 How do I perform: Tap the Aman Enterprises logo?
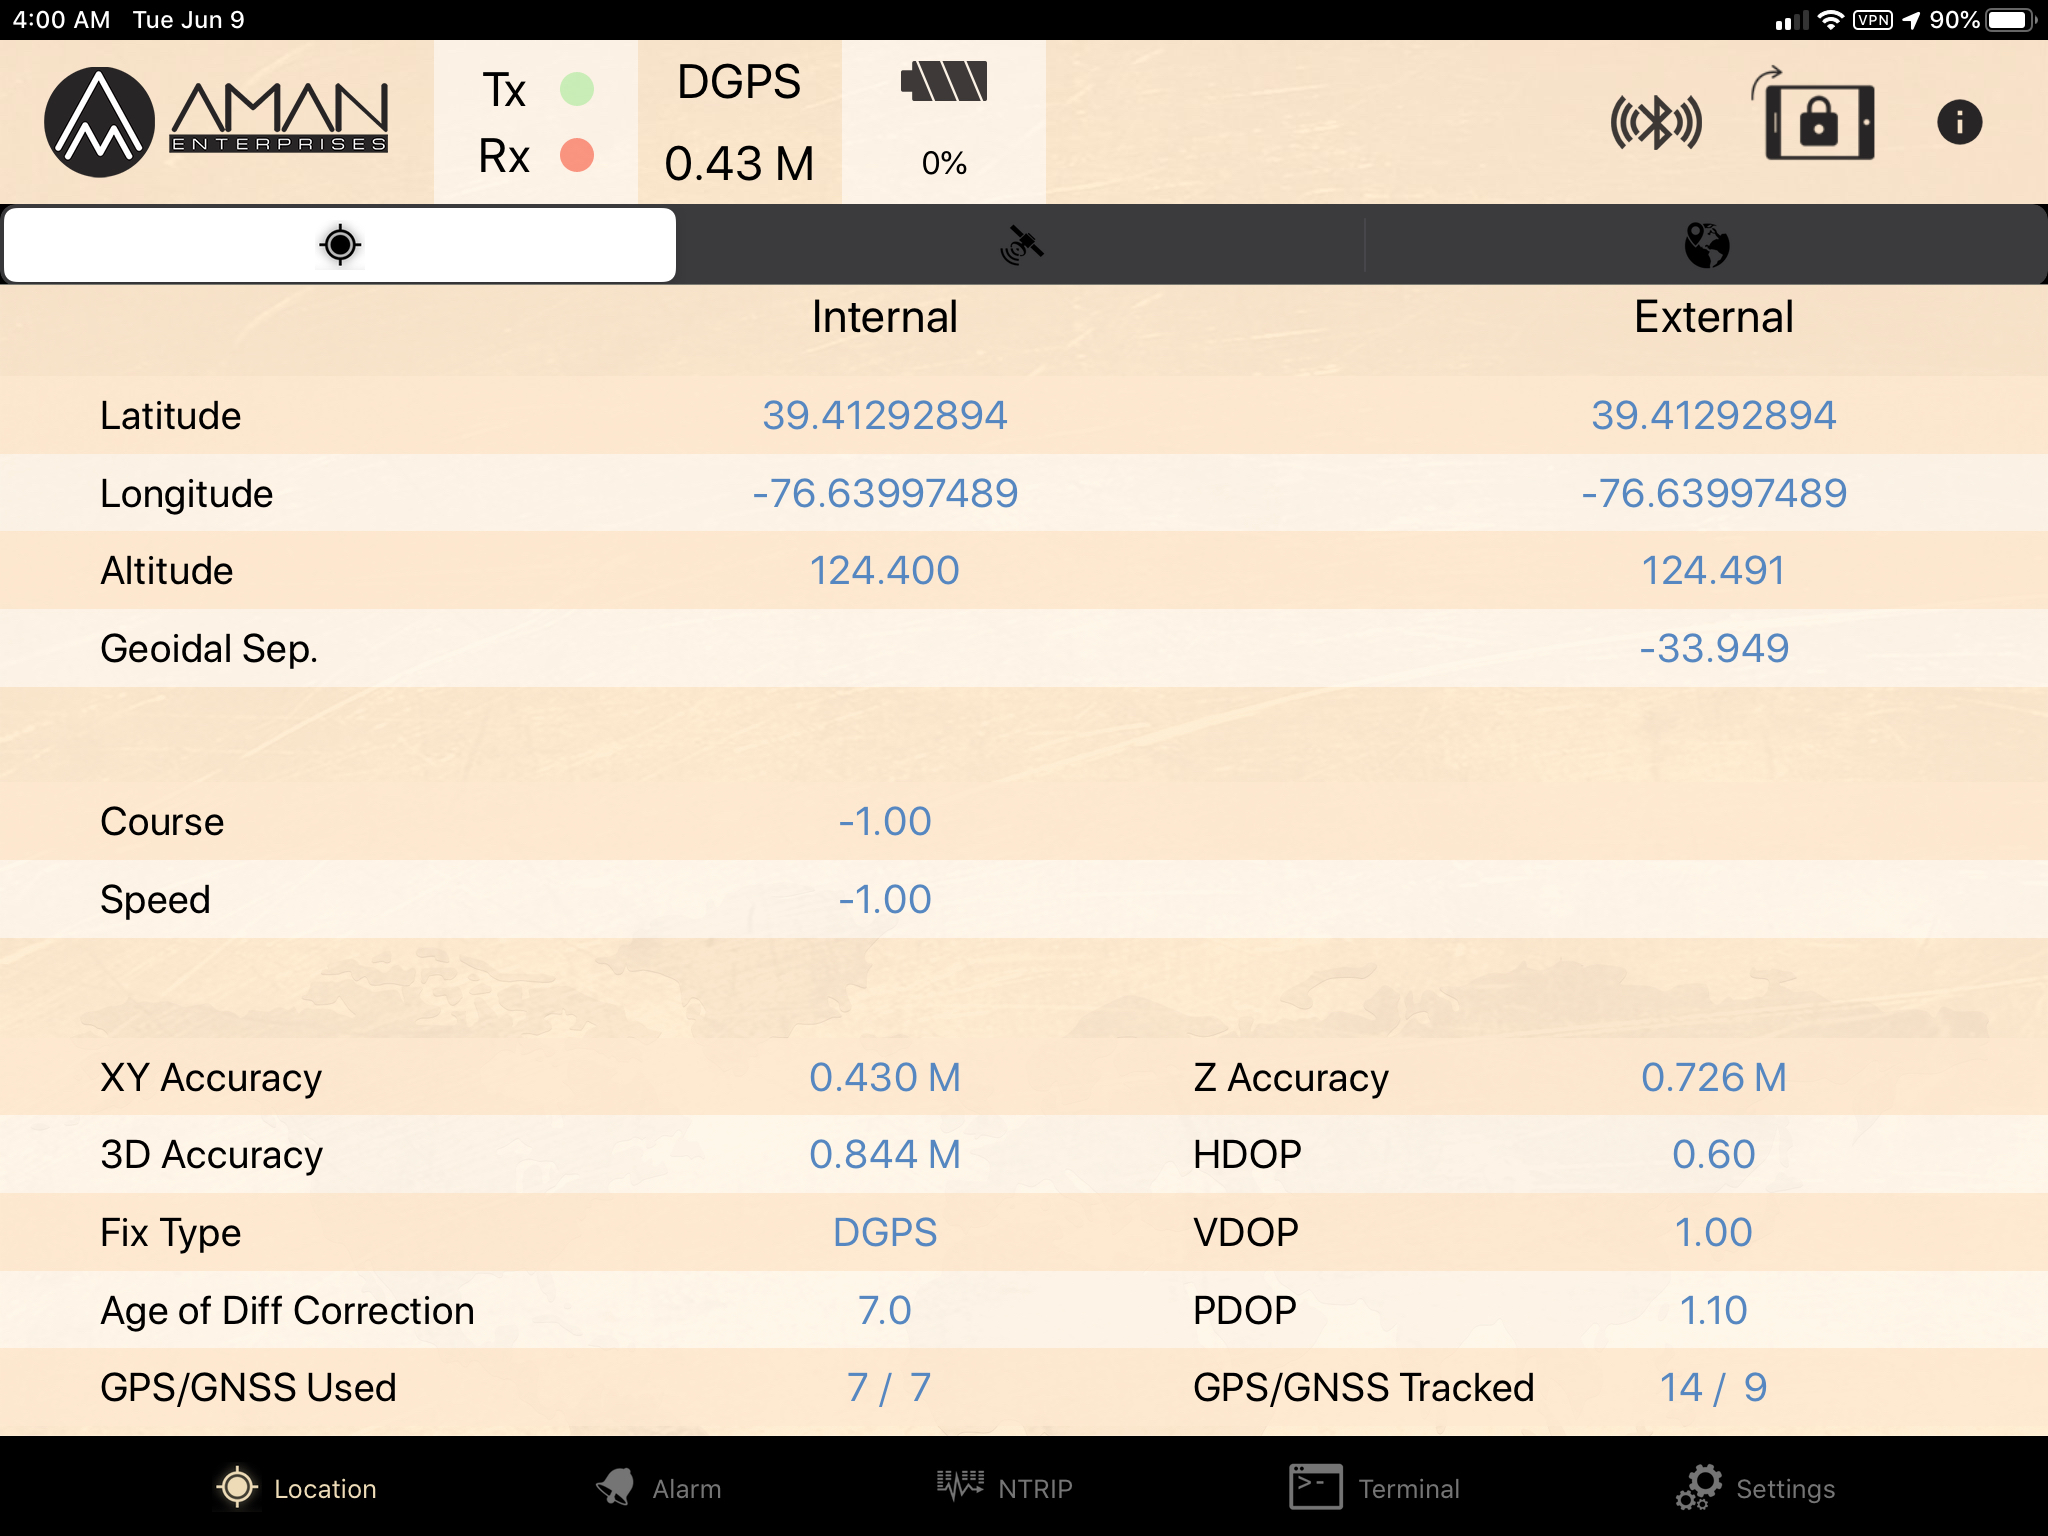click(217, 122)
